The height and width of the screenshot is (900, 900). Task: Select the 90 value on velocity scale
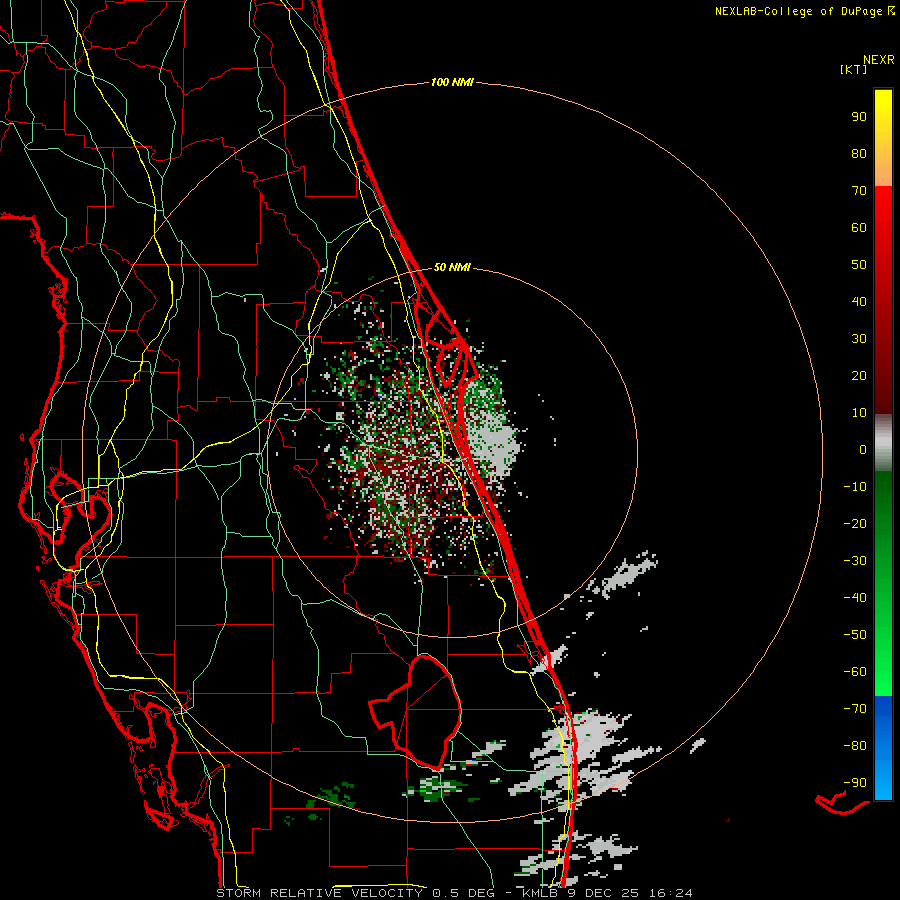(x=859, y=117)
